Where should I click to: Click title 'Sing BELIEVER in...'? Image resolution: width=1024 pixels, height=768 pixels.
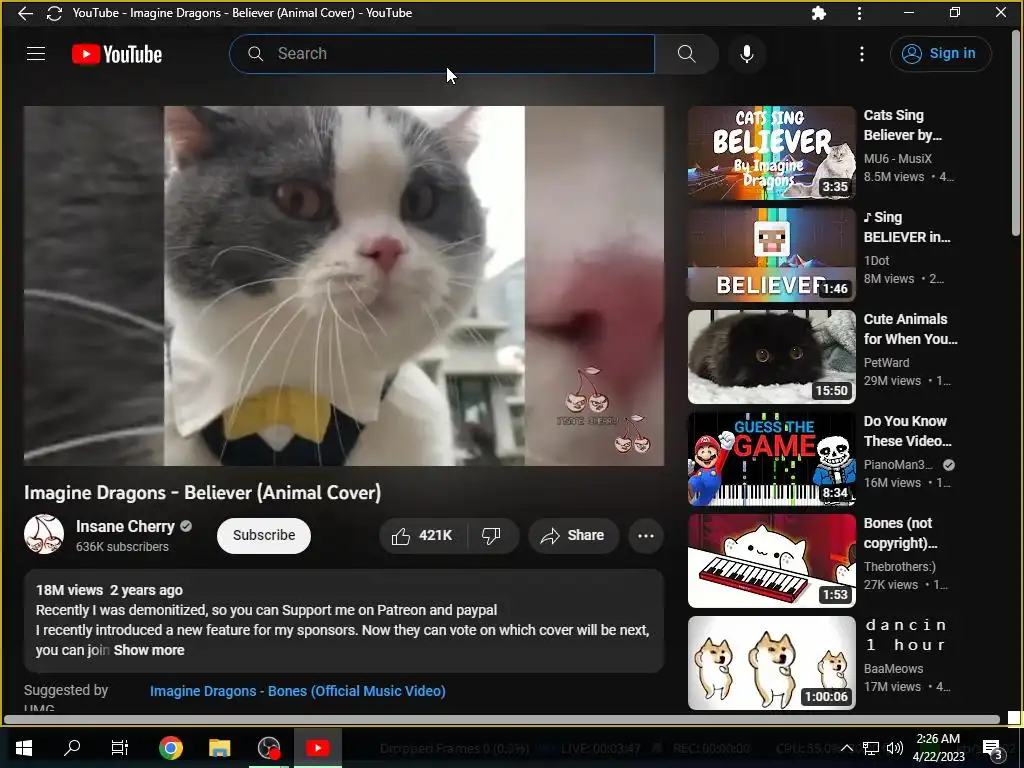[906, 227]
